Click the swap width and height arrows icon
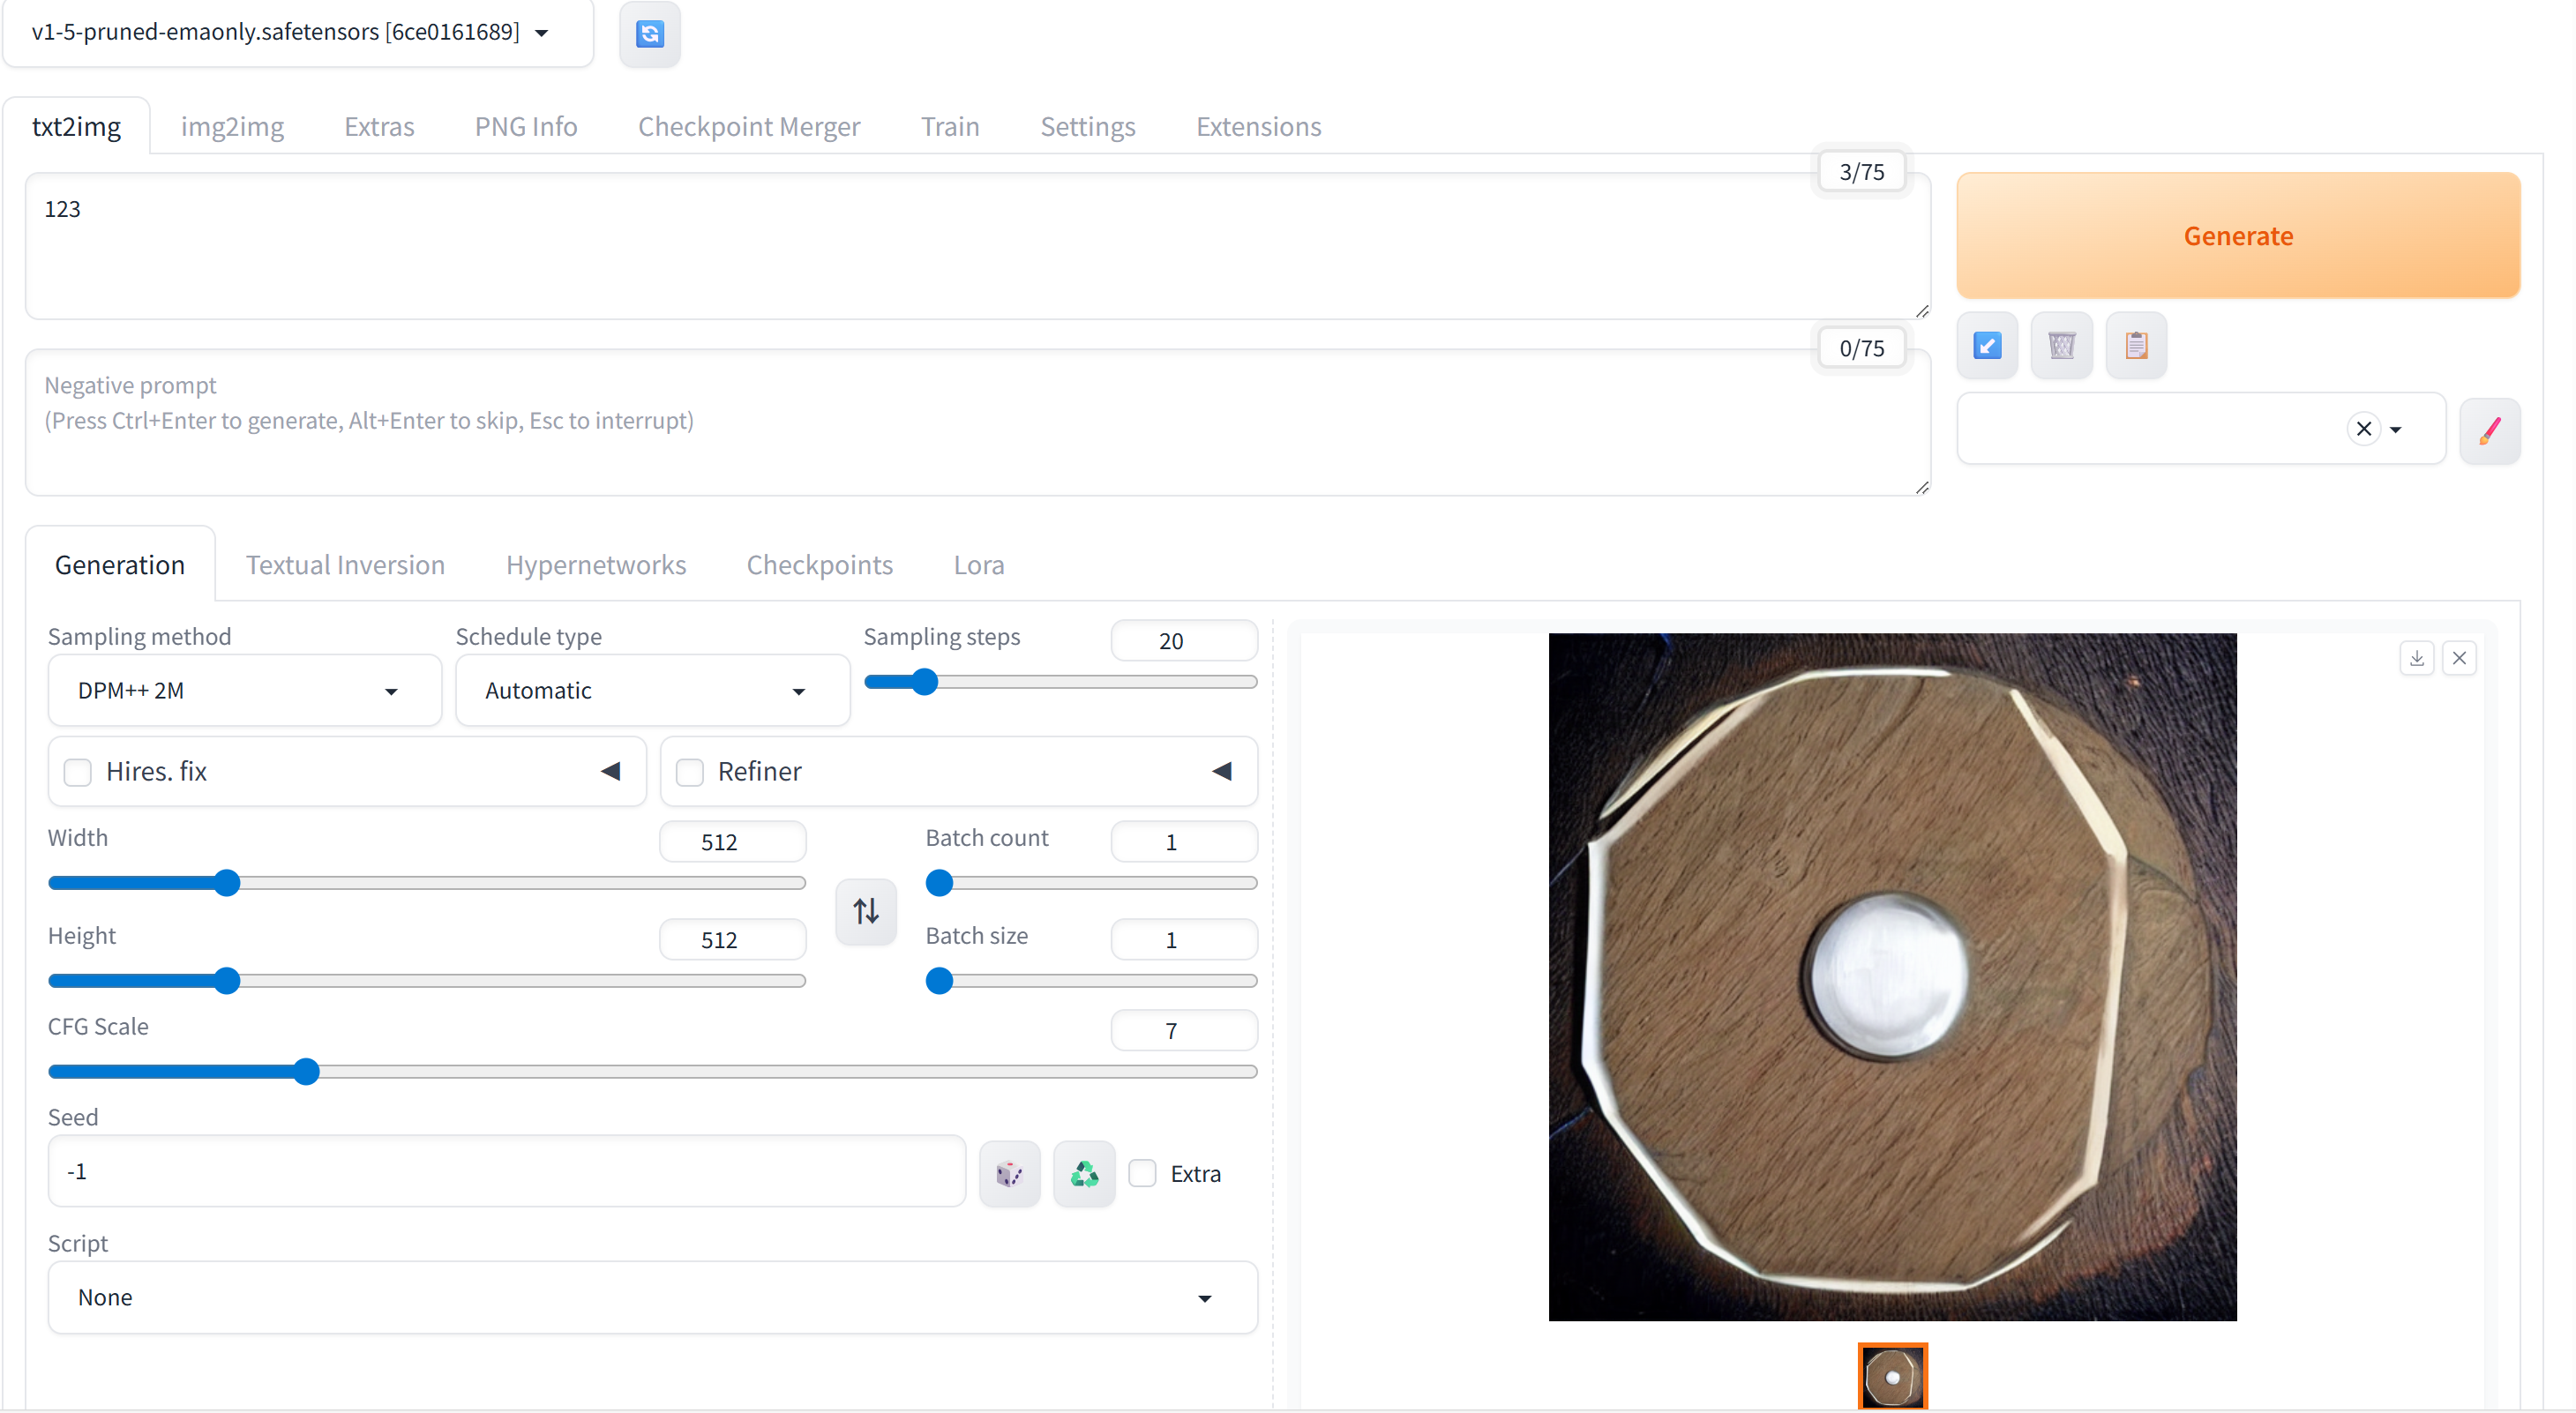 (866, 911)
